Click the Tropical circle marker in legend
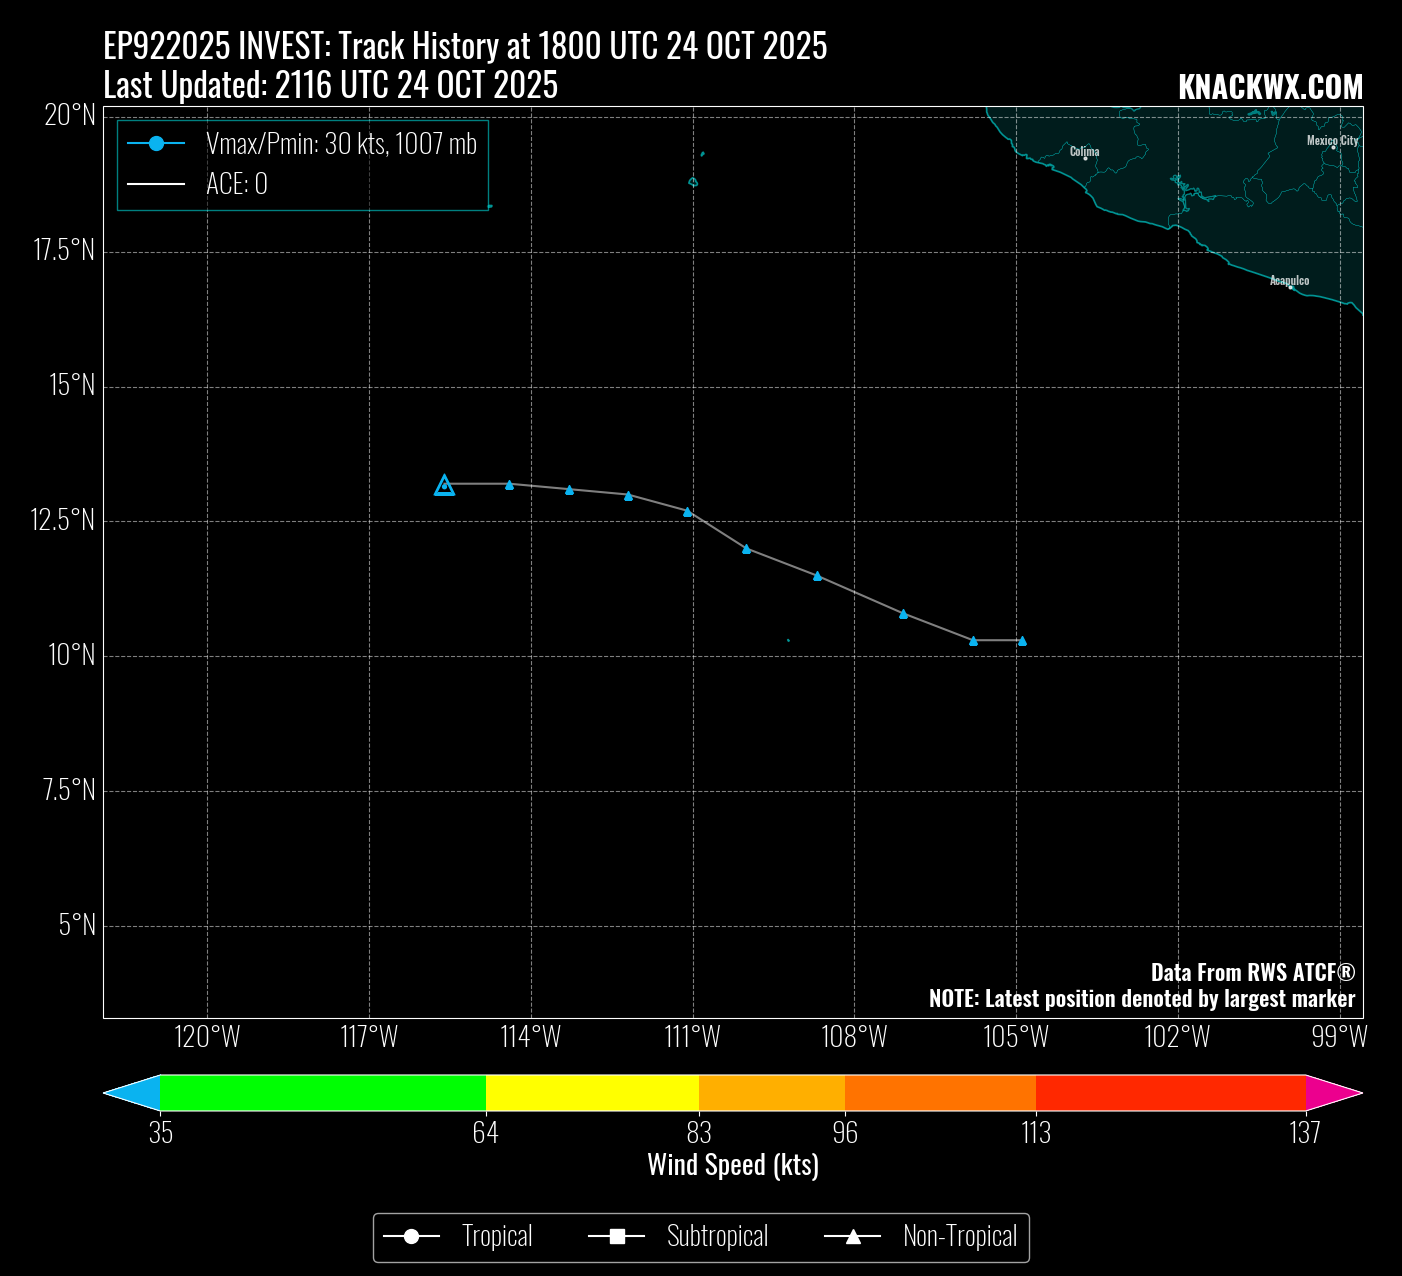Viewport: 1402px width, 1276px height. (411, 1237)
